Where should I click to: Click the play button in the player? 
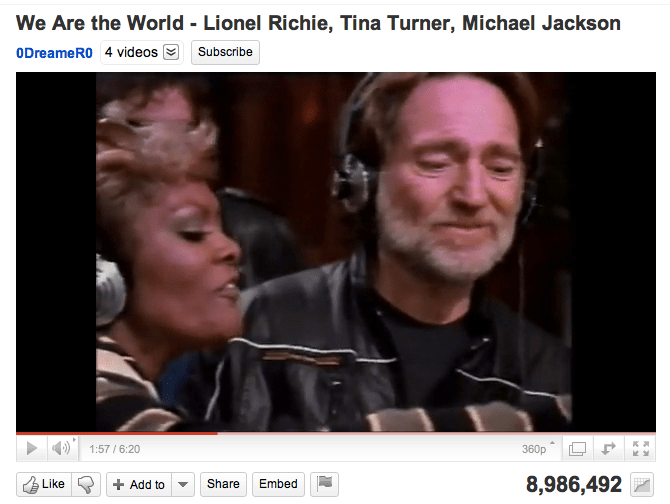click(31, 448)
